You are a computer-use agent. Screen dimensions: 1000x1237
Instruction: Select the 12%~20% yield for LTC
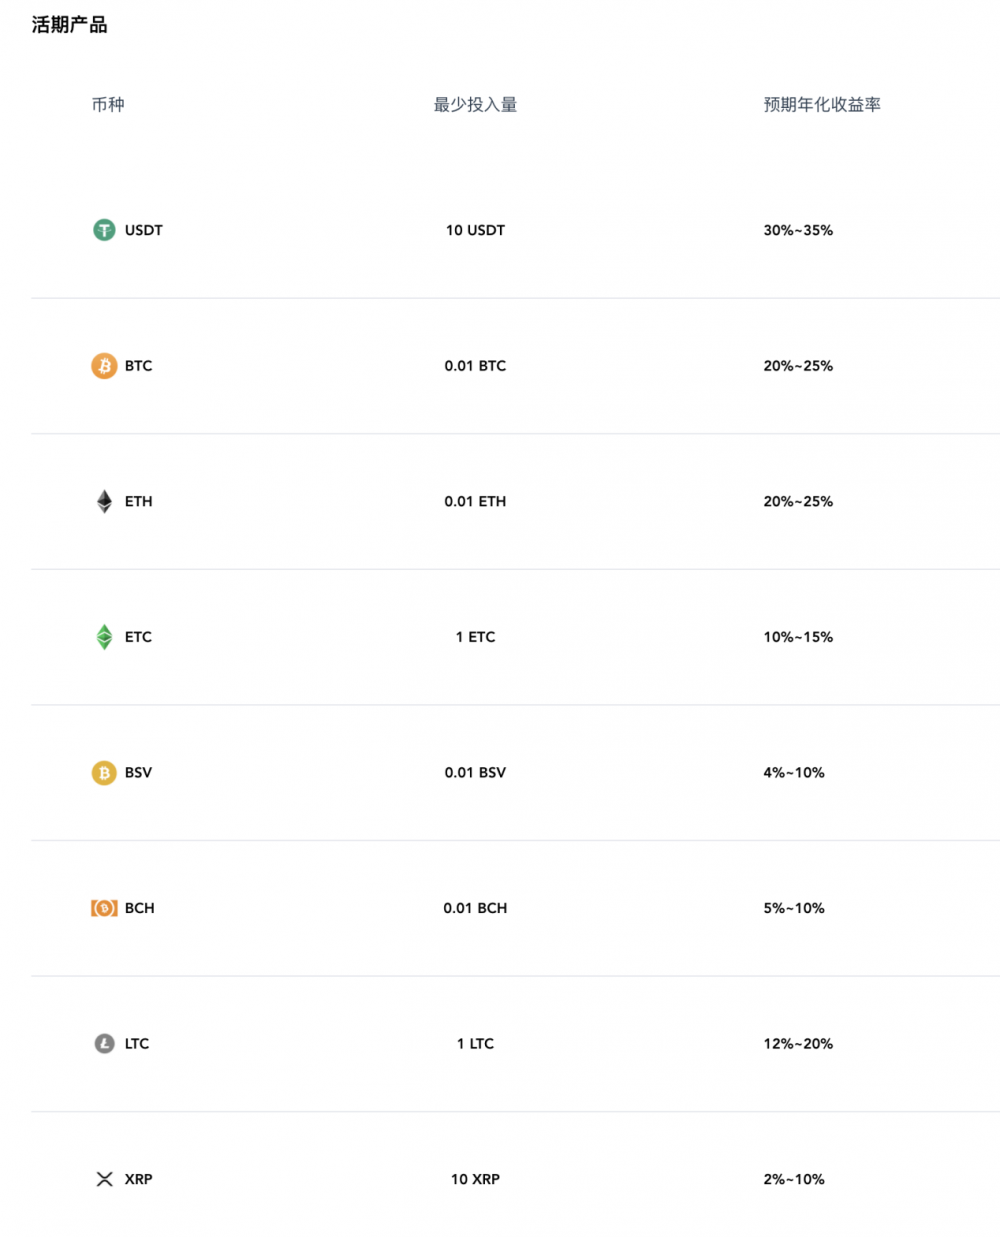click(x=798, y=1044)
